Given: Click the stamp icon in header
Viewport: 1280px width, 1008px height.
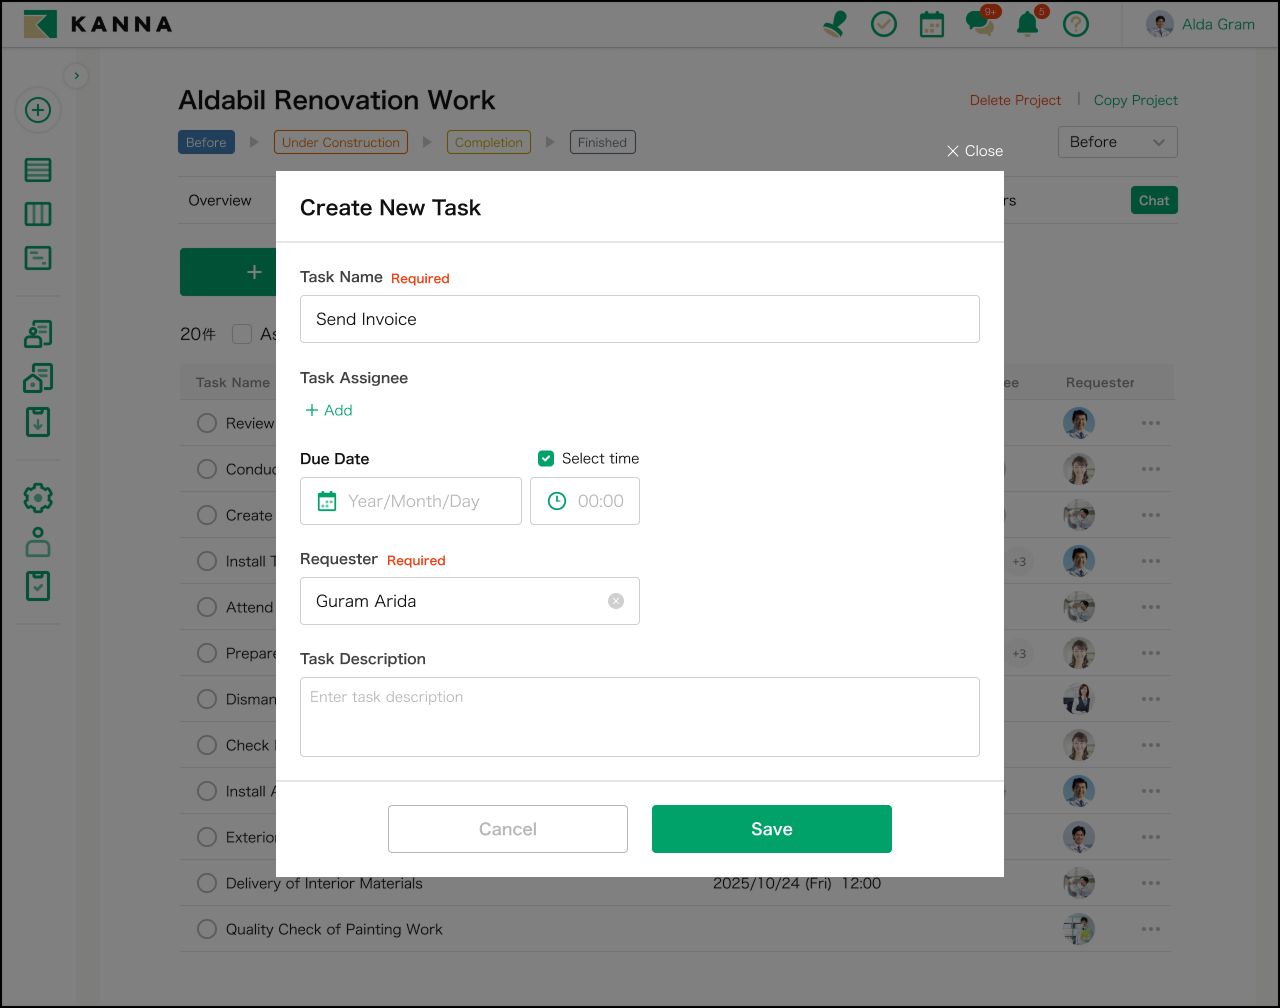Looking at the screenshot, I should [x=835, y=24].
